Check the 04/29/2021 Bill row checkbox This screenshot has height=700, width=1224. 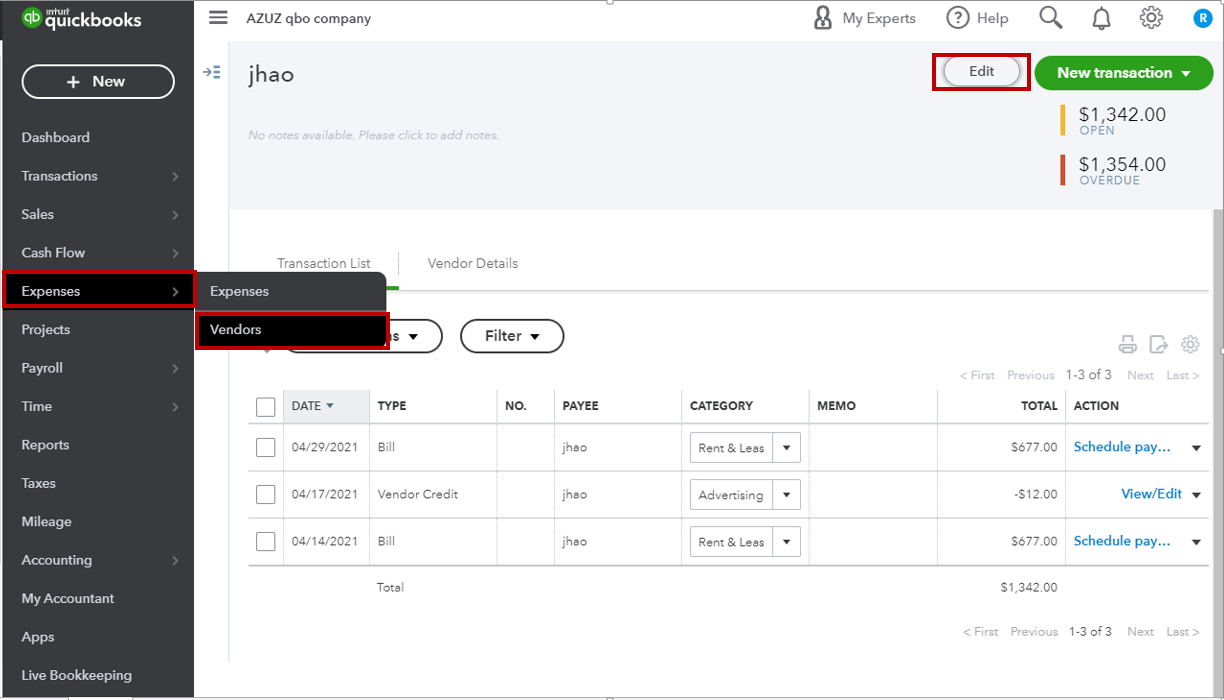pos(265,447)
